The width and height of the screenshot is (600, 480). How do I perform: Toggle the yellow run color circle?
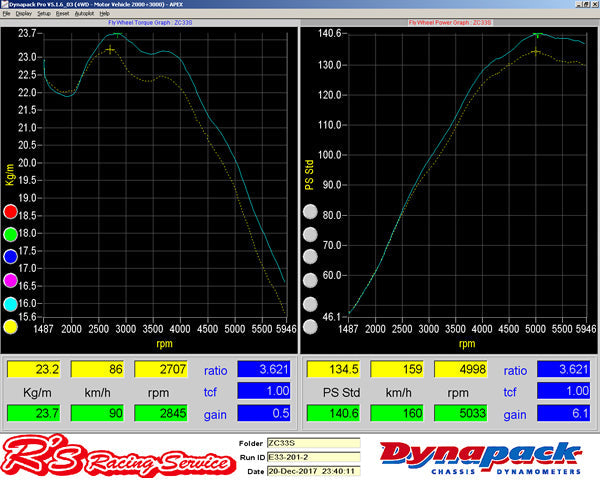pos(11,325)
